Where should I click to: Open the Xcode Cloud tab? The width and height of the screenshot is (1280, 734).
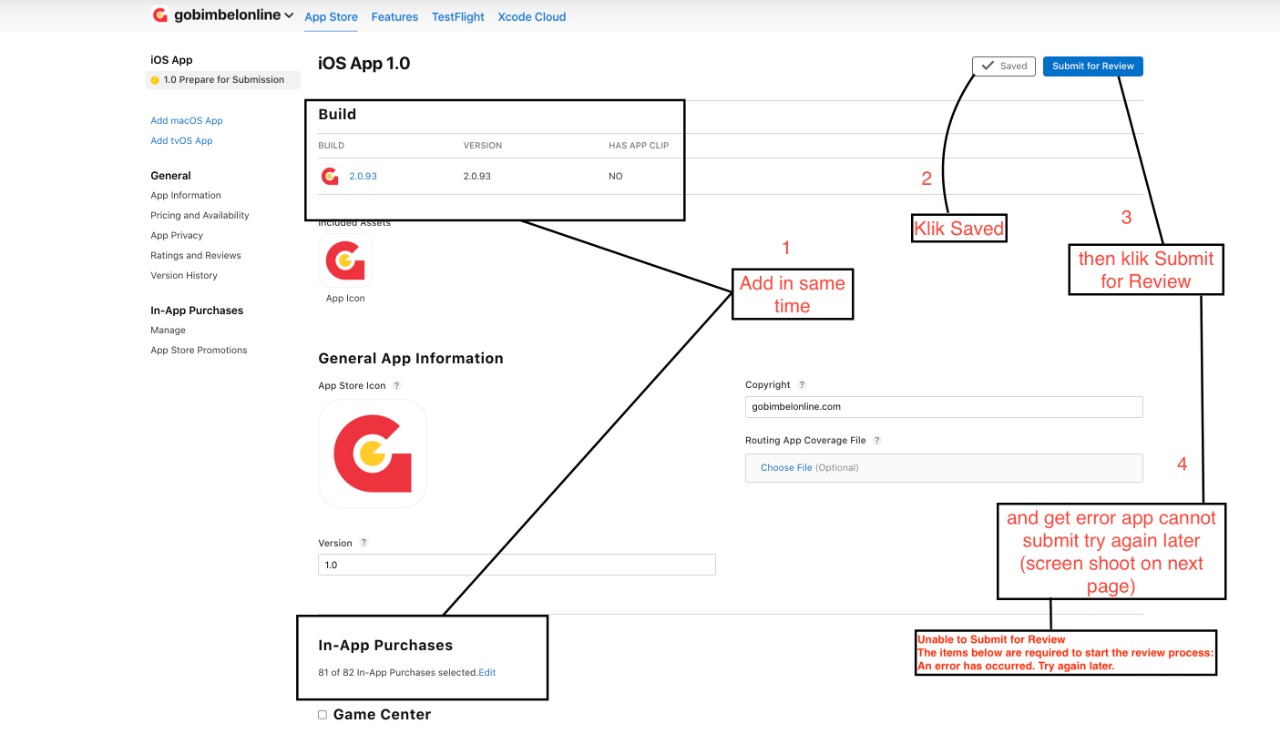(x=532, y=17)
